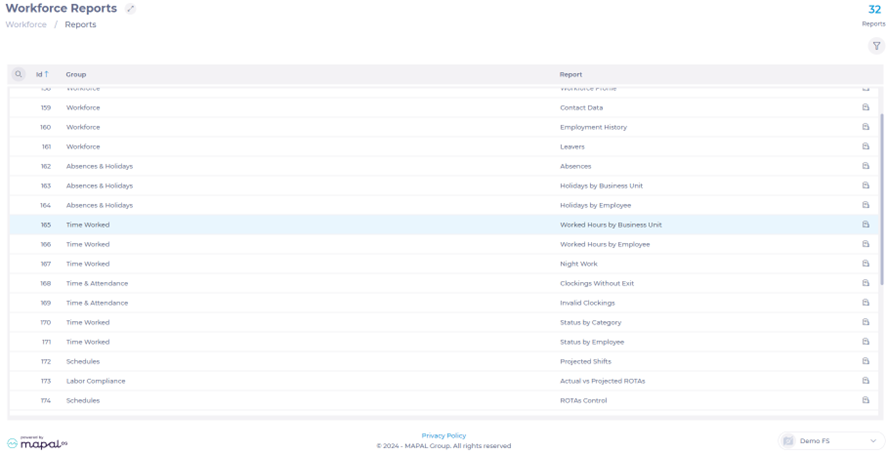The height and width of the screenshot is (452, 886).
Task: Open the Demo FS dropdown
Action: 831,441
